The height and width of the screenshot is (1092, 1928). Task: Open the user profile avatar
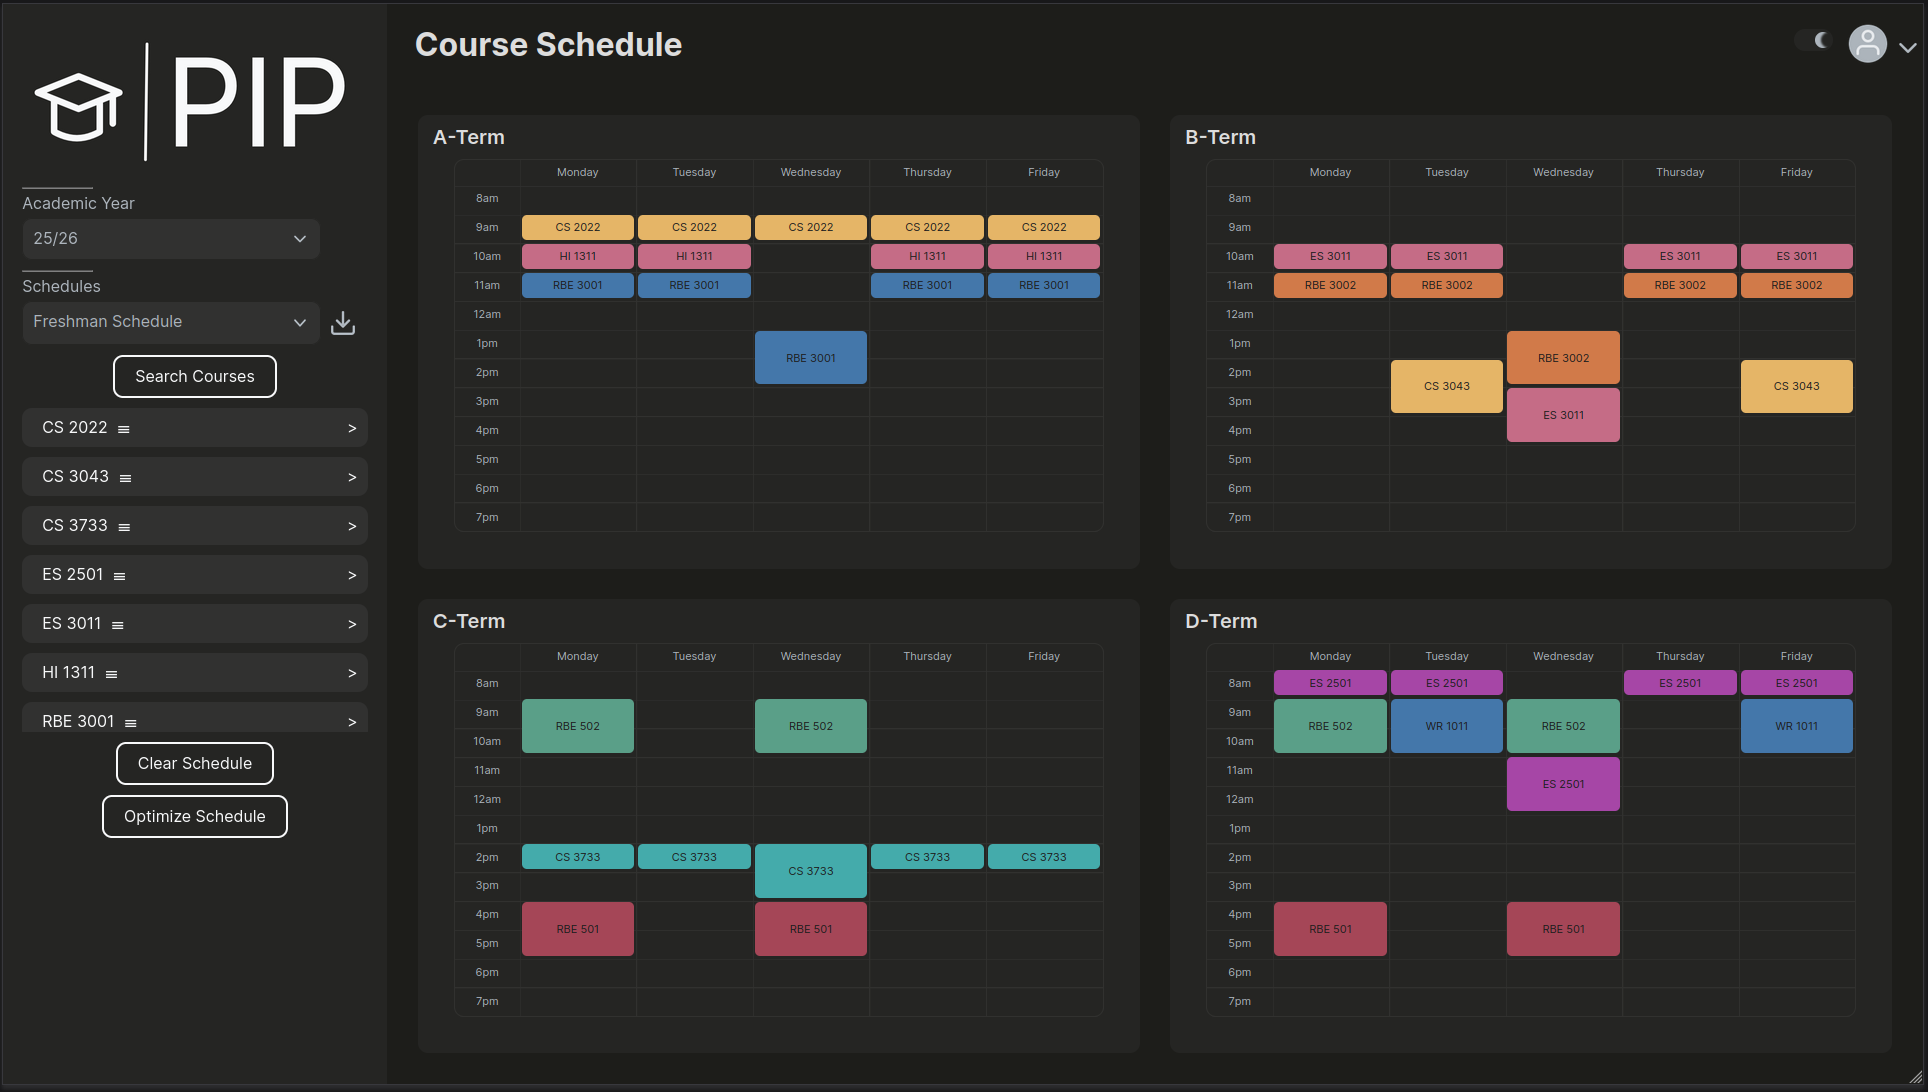[1867, 44]
